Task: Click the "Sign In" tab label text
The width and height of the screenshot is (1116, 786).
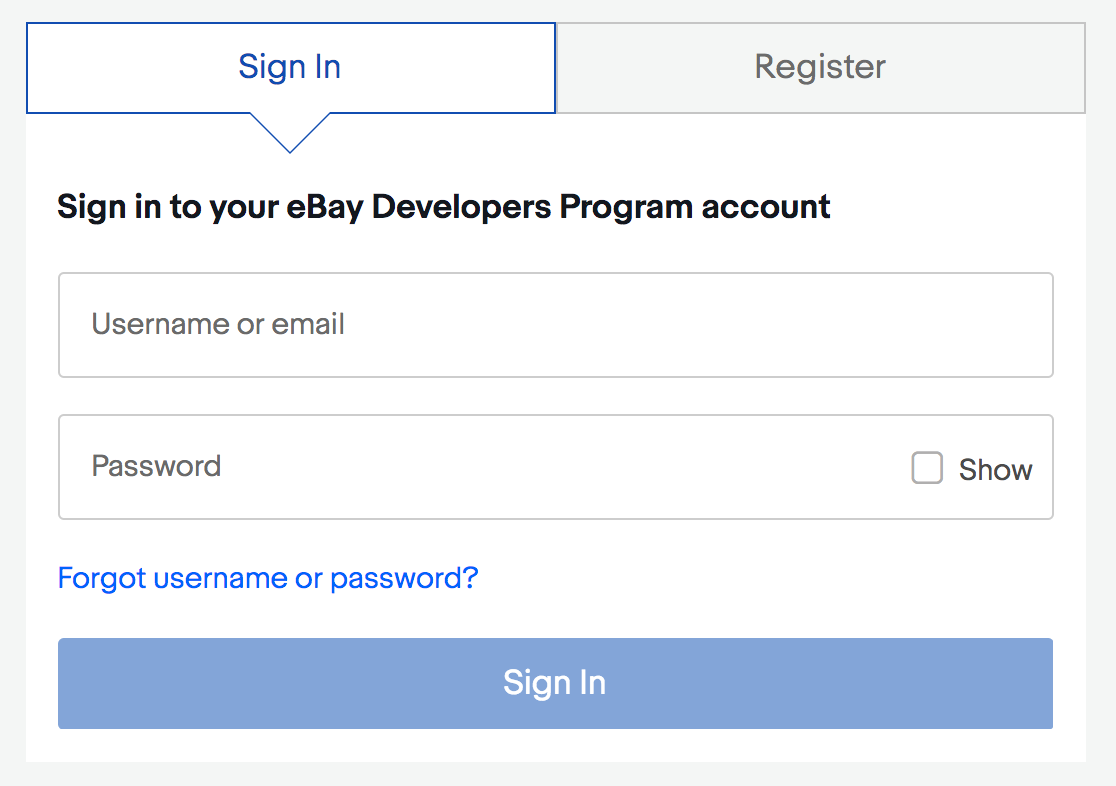Action: pos(290,67)
